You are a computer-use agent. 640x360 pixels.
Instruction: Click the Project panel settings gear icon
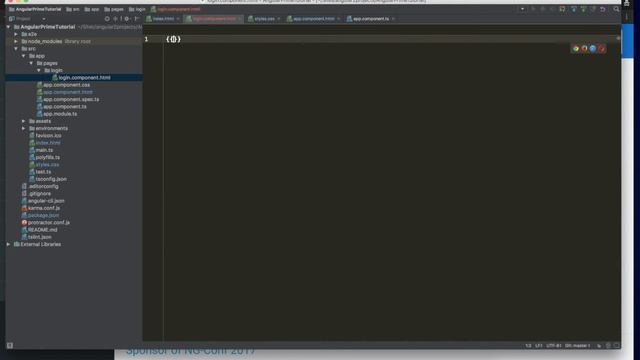pyautogui.click(x=127, y=19)
